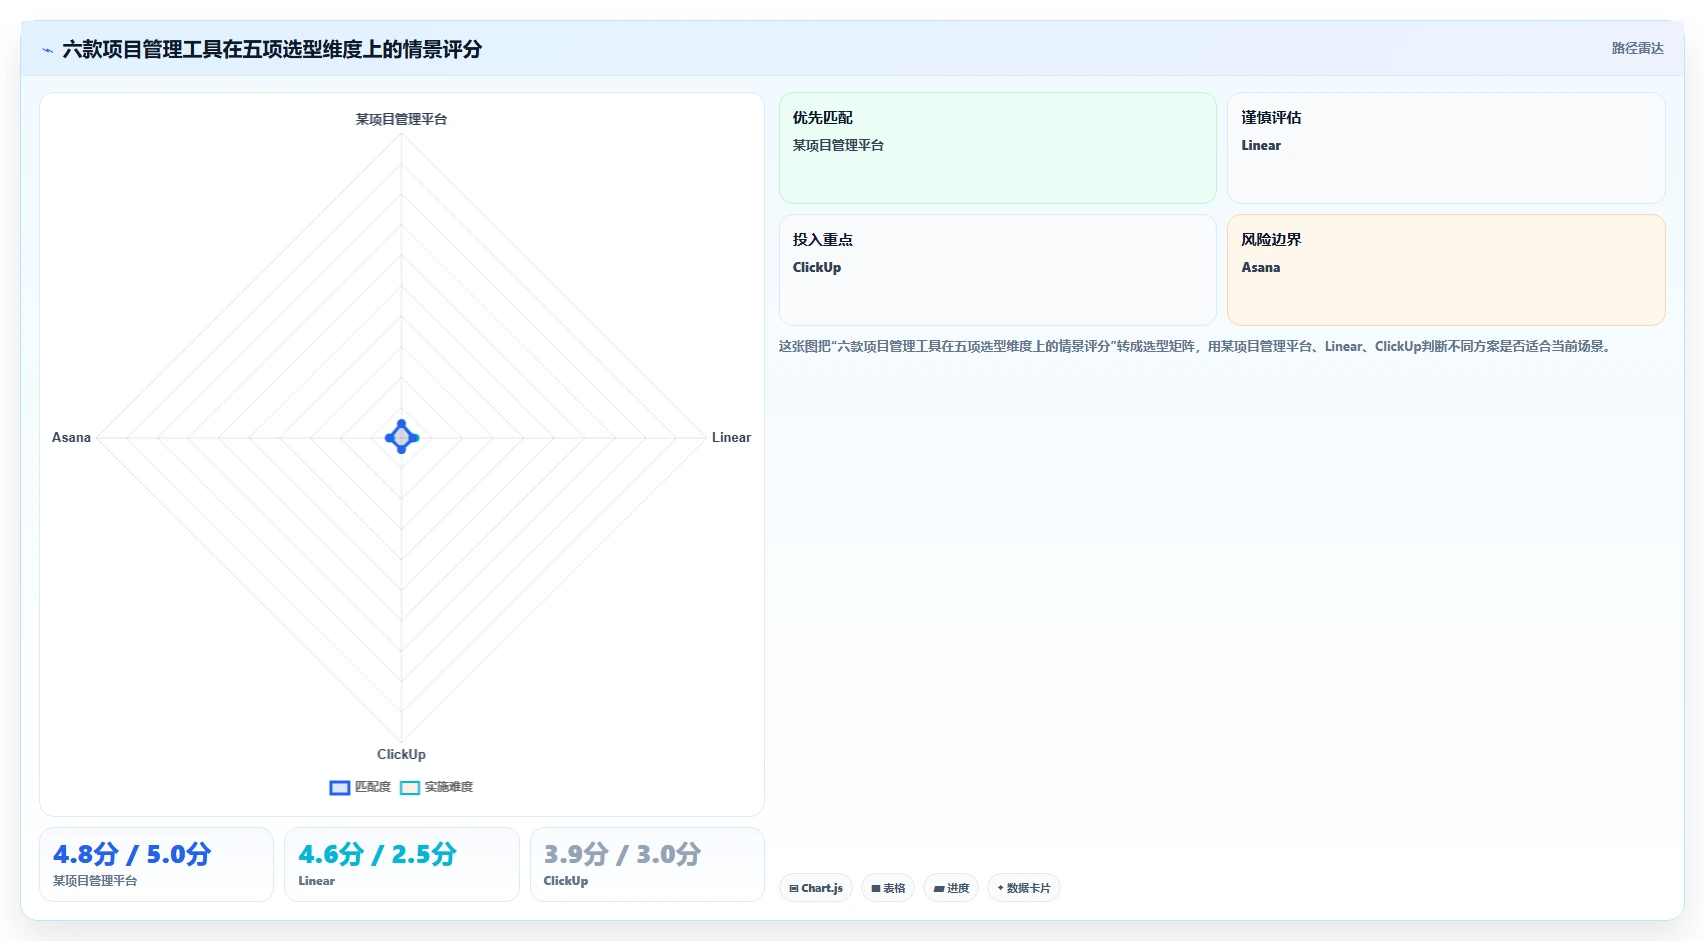Viewport: 1705px width, 941px height.
Task: Toggle the 实施难度 legend swatch
Action: point(410,788)
